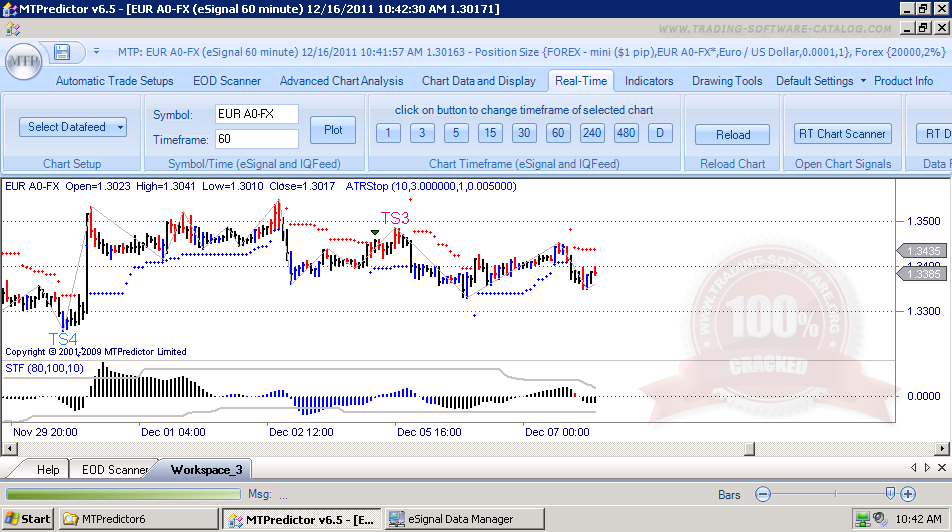952x532 pixels.
Task: Select the EOD Scanner bottom workspace tab
Action: click(114, 469)
